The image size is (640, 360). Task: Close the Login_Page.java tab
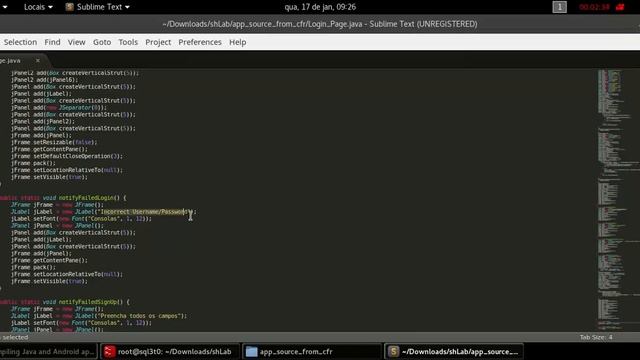38,60
